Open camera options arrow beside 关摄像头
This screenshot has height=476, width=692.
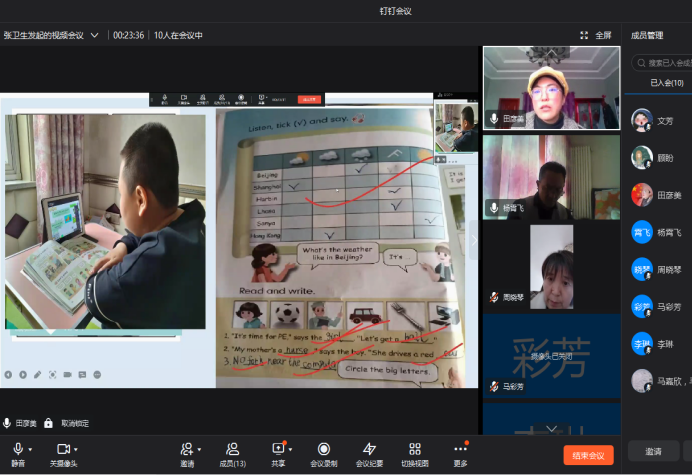[x=76, y=450]
